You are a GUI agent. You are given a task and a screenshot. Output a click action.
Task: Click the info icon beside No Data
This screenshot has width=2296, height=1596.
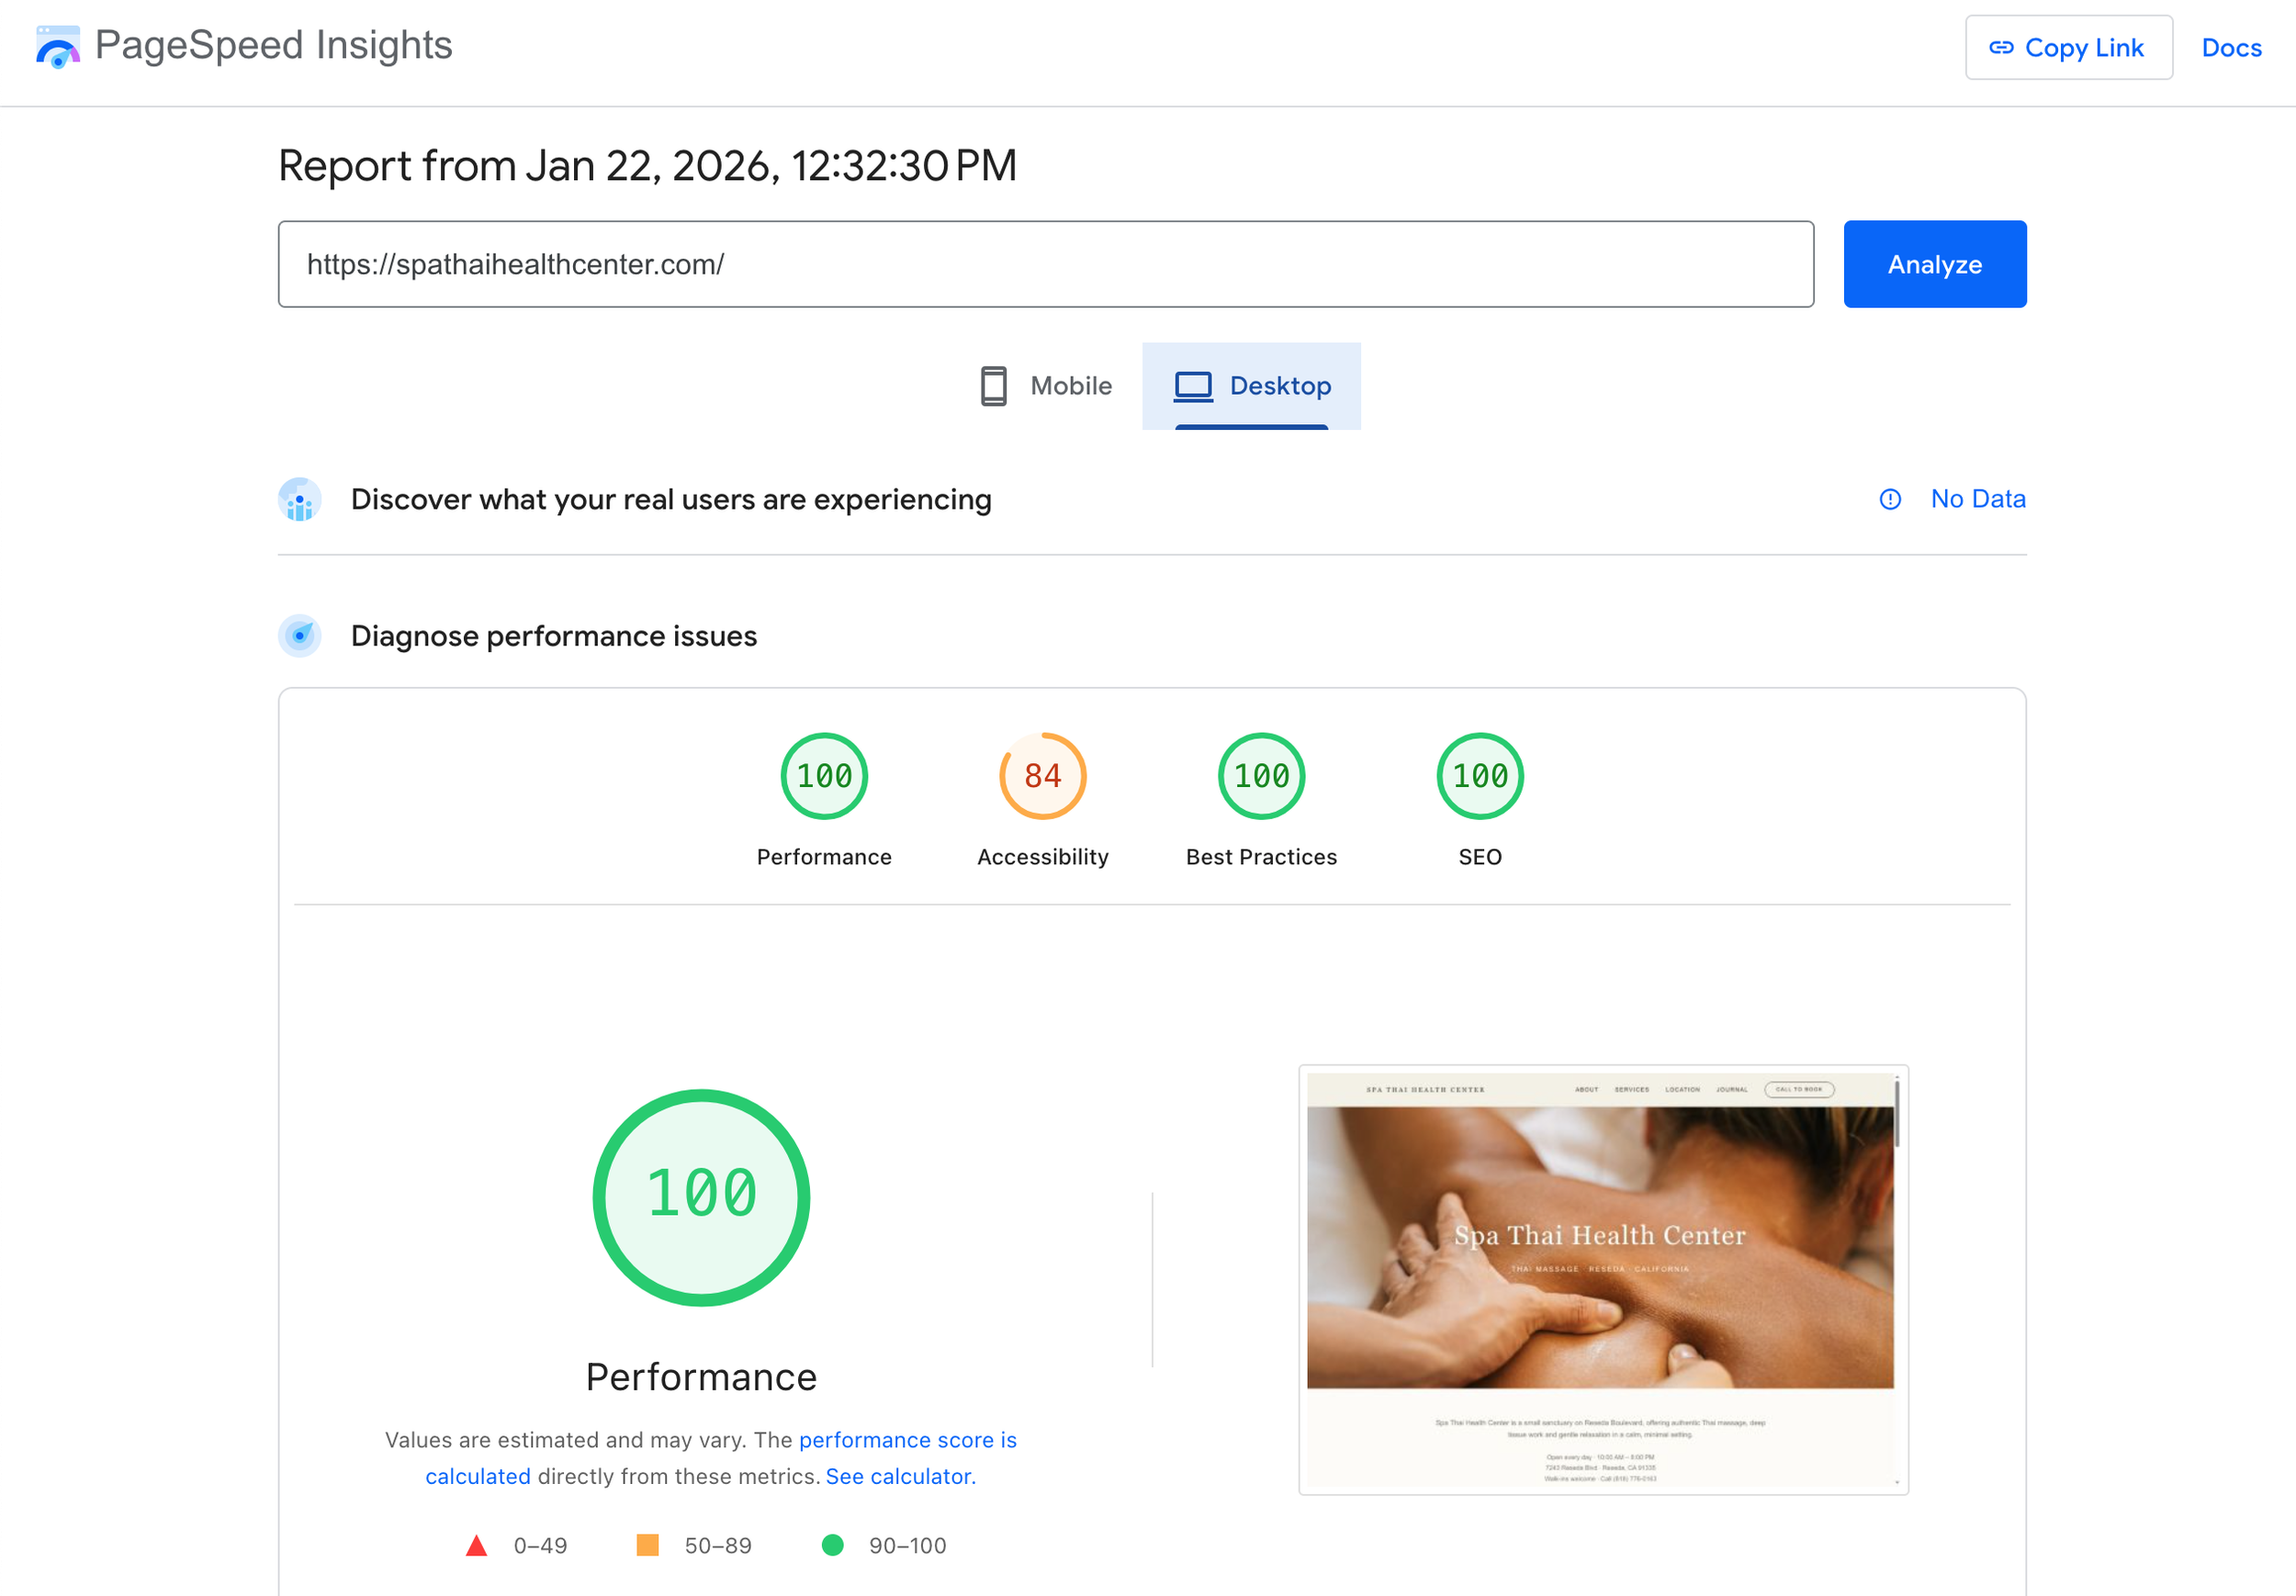(x=1889, y=499)
